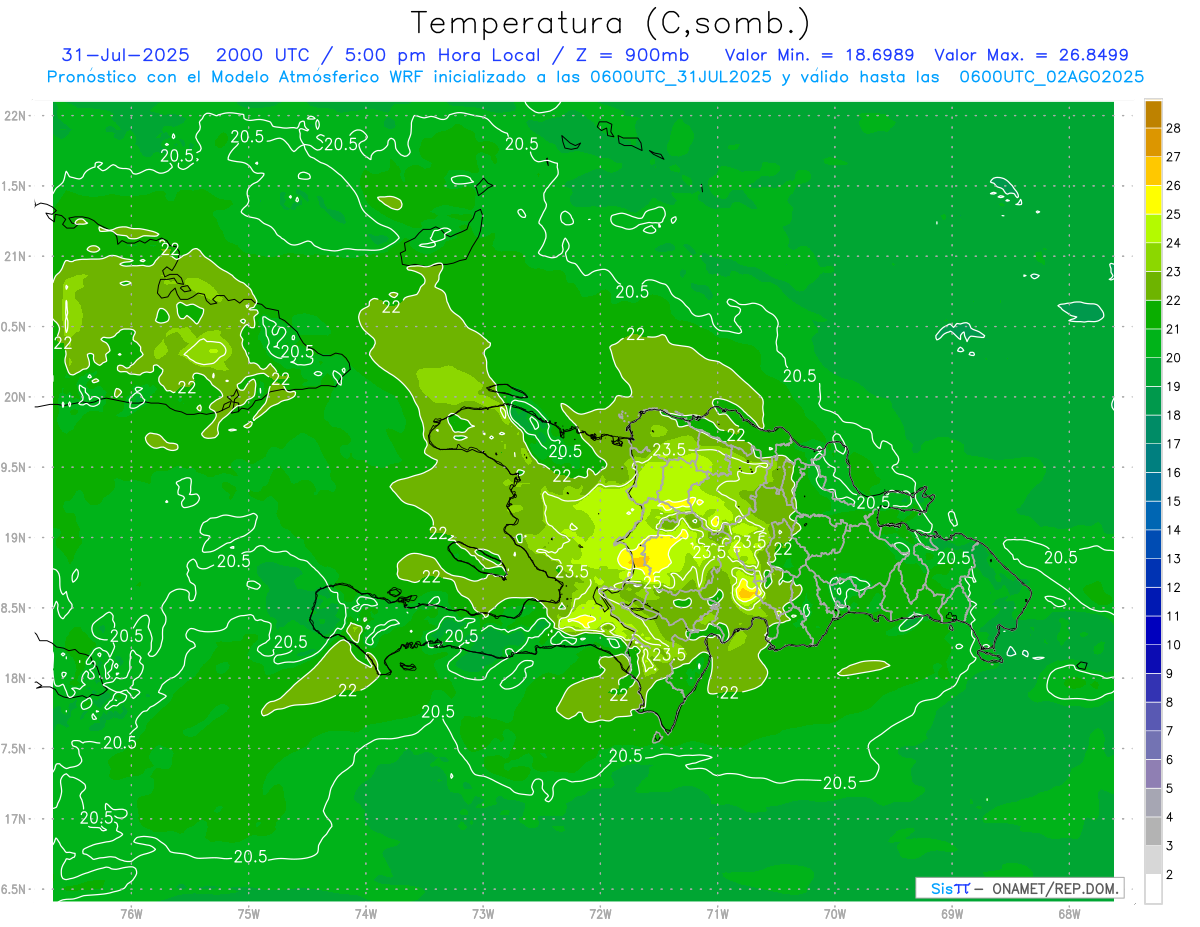Pick the purple swatch between 6 and 7

click(x=1154, y=745)
